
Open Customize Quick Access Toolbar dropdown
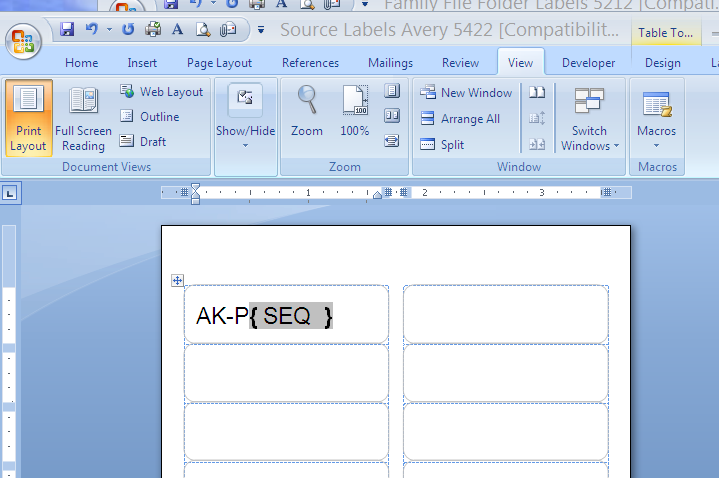click(261, 30)
